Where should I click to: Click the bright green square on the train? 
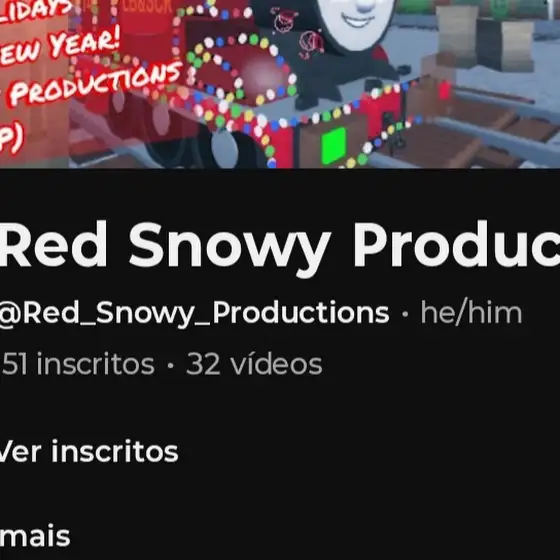click(x=334, y=146)
